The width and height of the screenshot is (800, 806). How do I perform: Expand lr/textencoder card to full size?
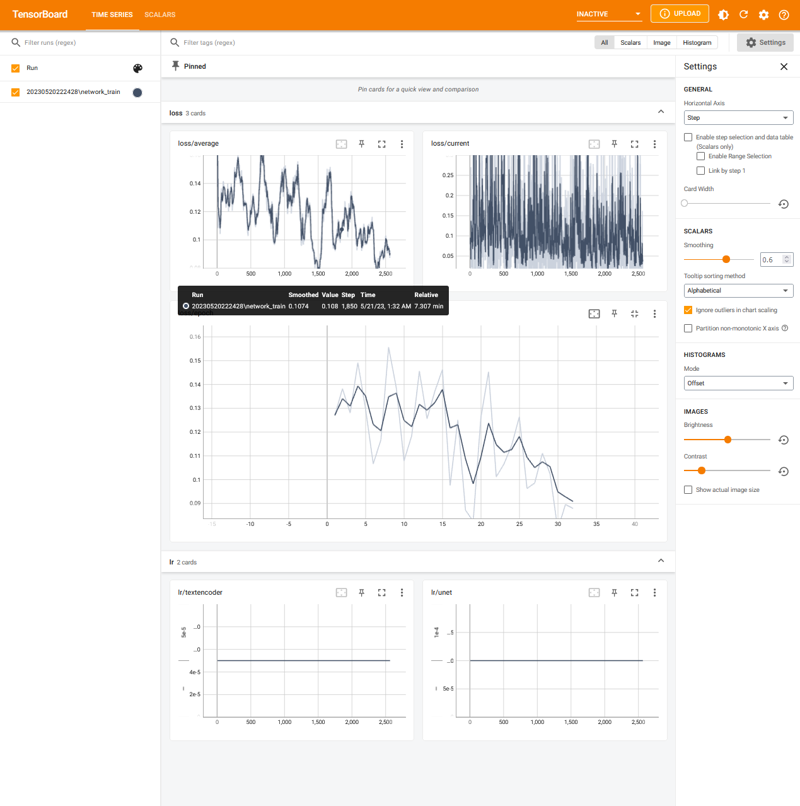[x=381, y=593]
